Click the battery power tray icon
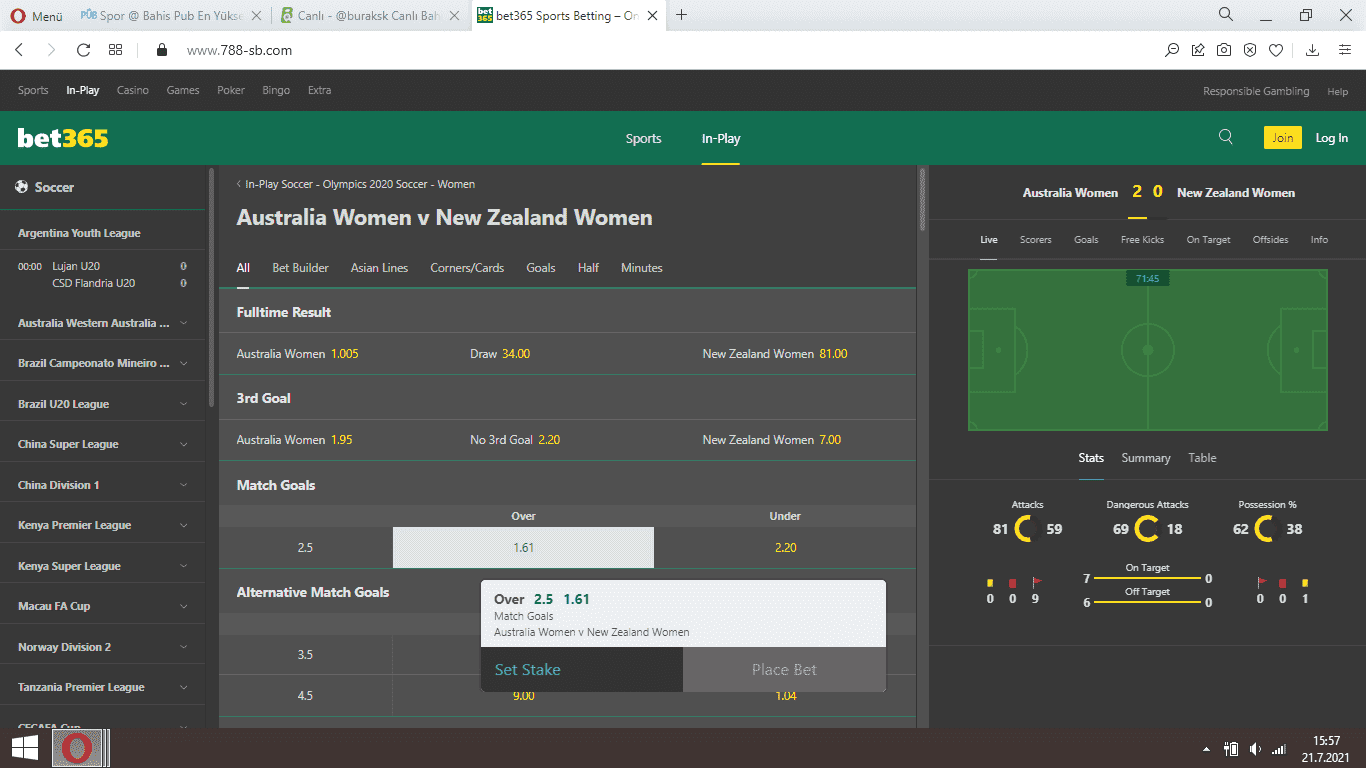 pyautogui.click(x=1232, y=749)
